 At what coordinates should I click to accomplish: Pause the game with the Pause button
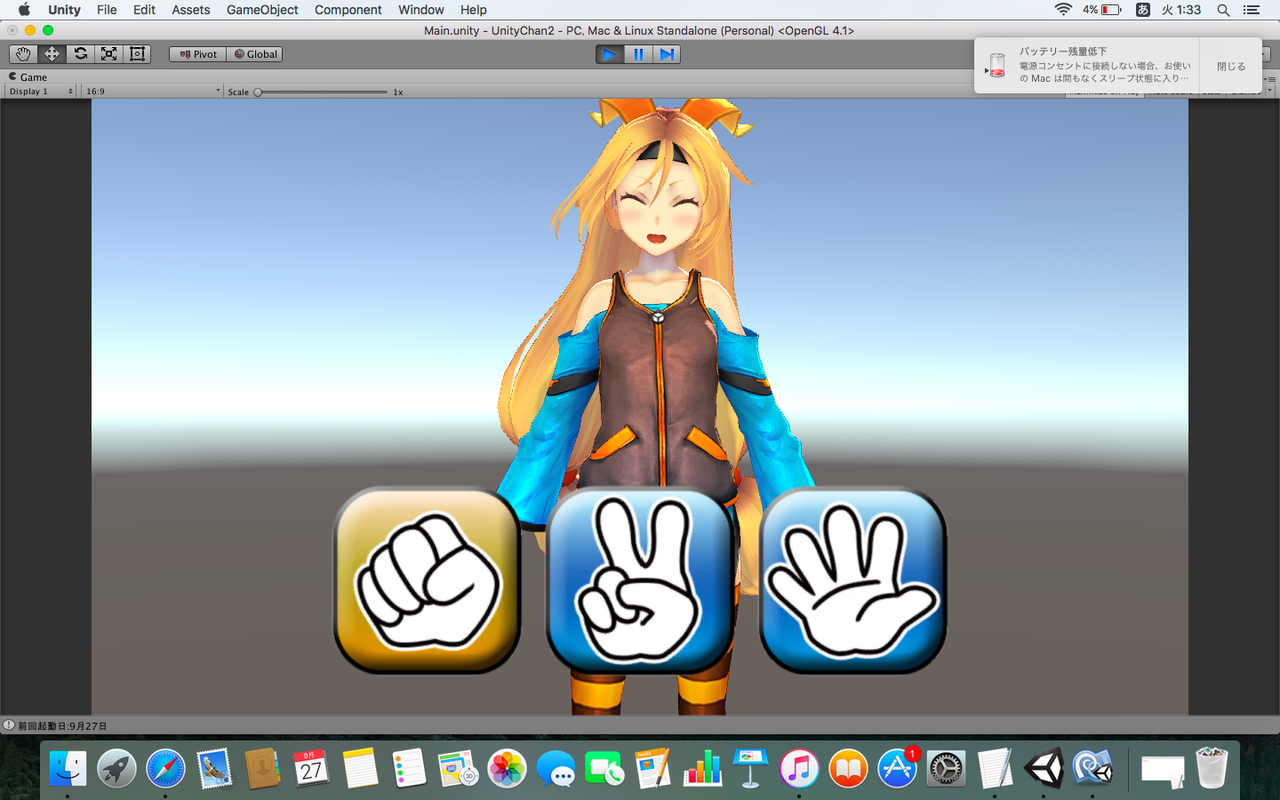coord(638,54)
